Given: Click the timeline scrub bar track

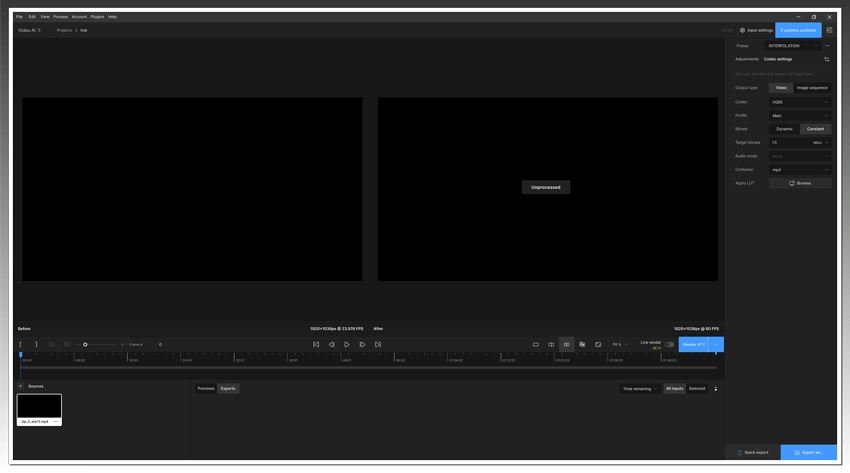Looking at the screenshot, I should pyautogui.click(x=368, y=368).
